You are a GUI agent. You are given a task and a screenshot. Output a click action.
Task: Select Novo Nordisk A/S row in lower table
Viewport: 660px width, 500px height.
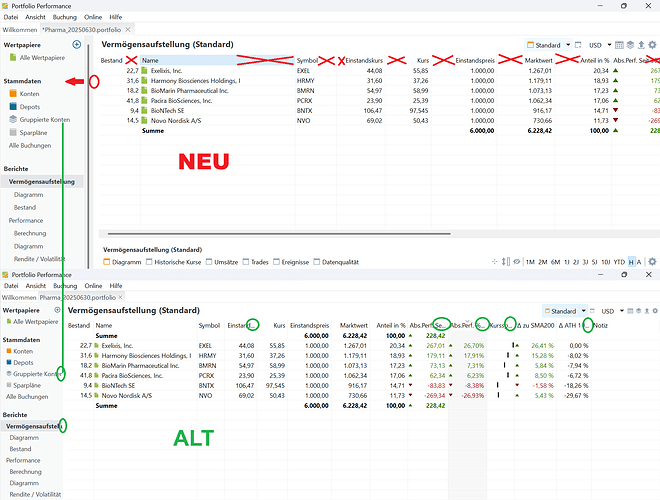[x=328, y=395]
